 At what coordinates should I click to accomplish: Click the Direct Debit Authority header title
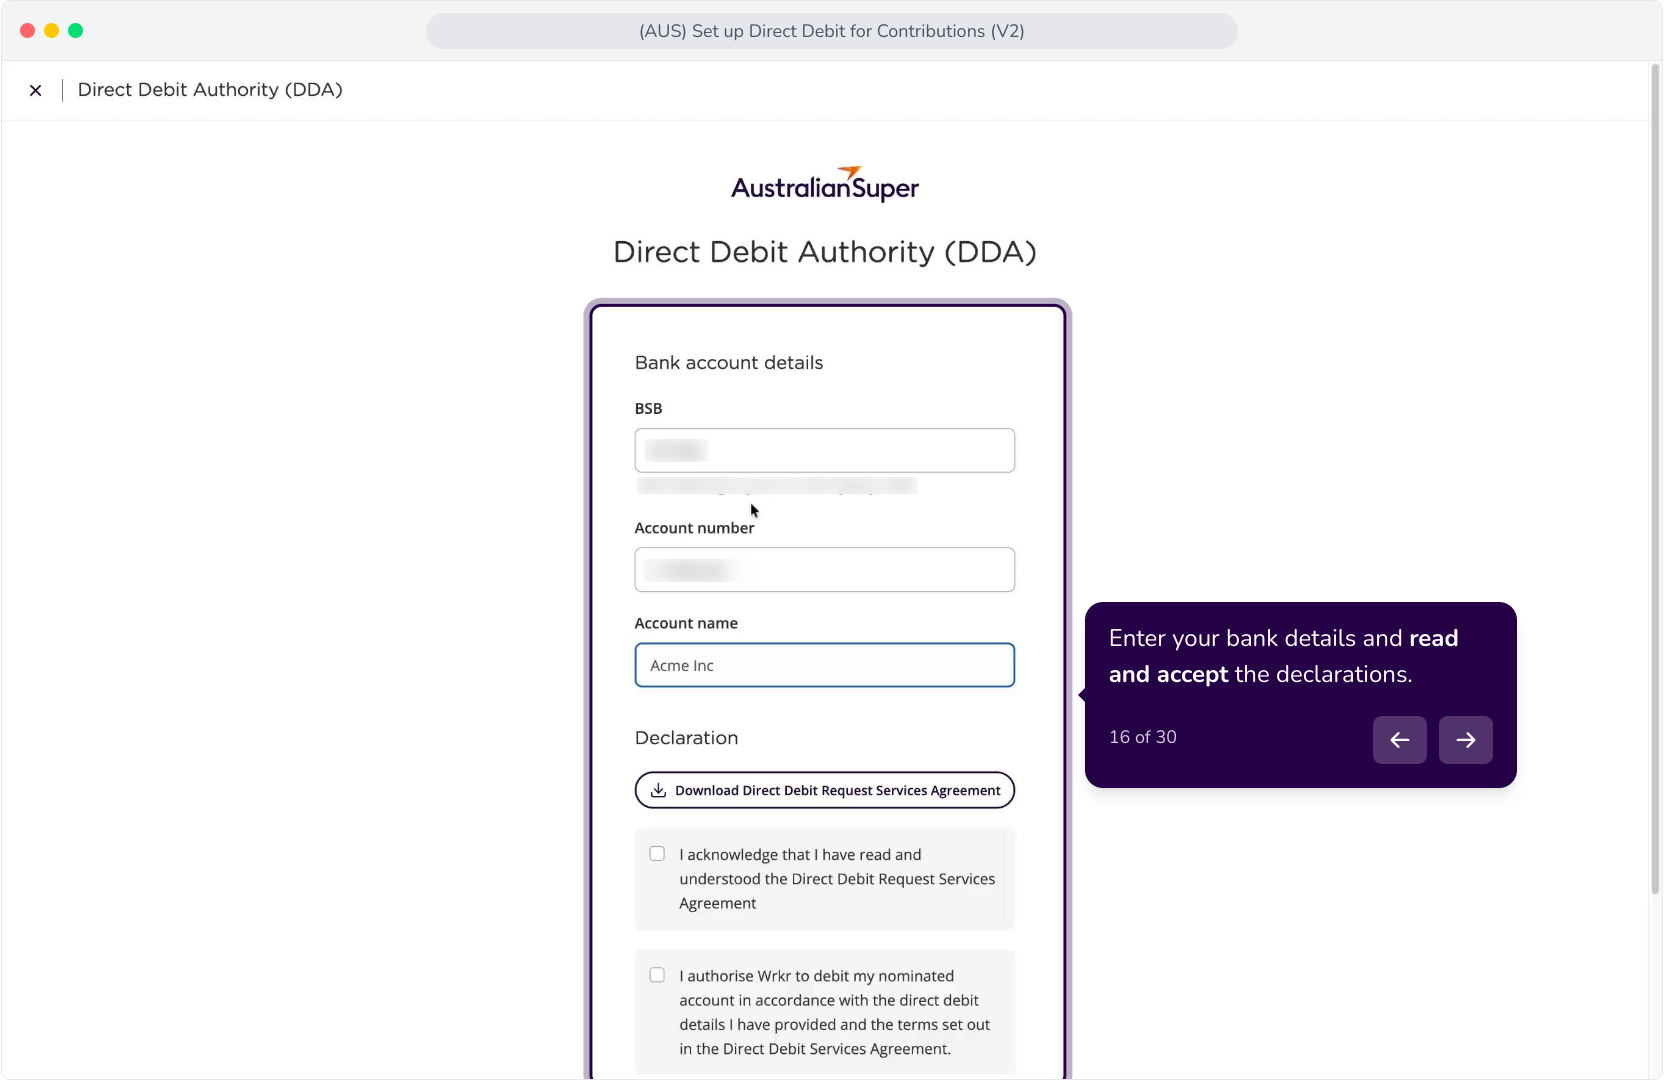pyautogui.click(x=210, y=90)
